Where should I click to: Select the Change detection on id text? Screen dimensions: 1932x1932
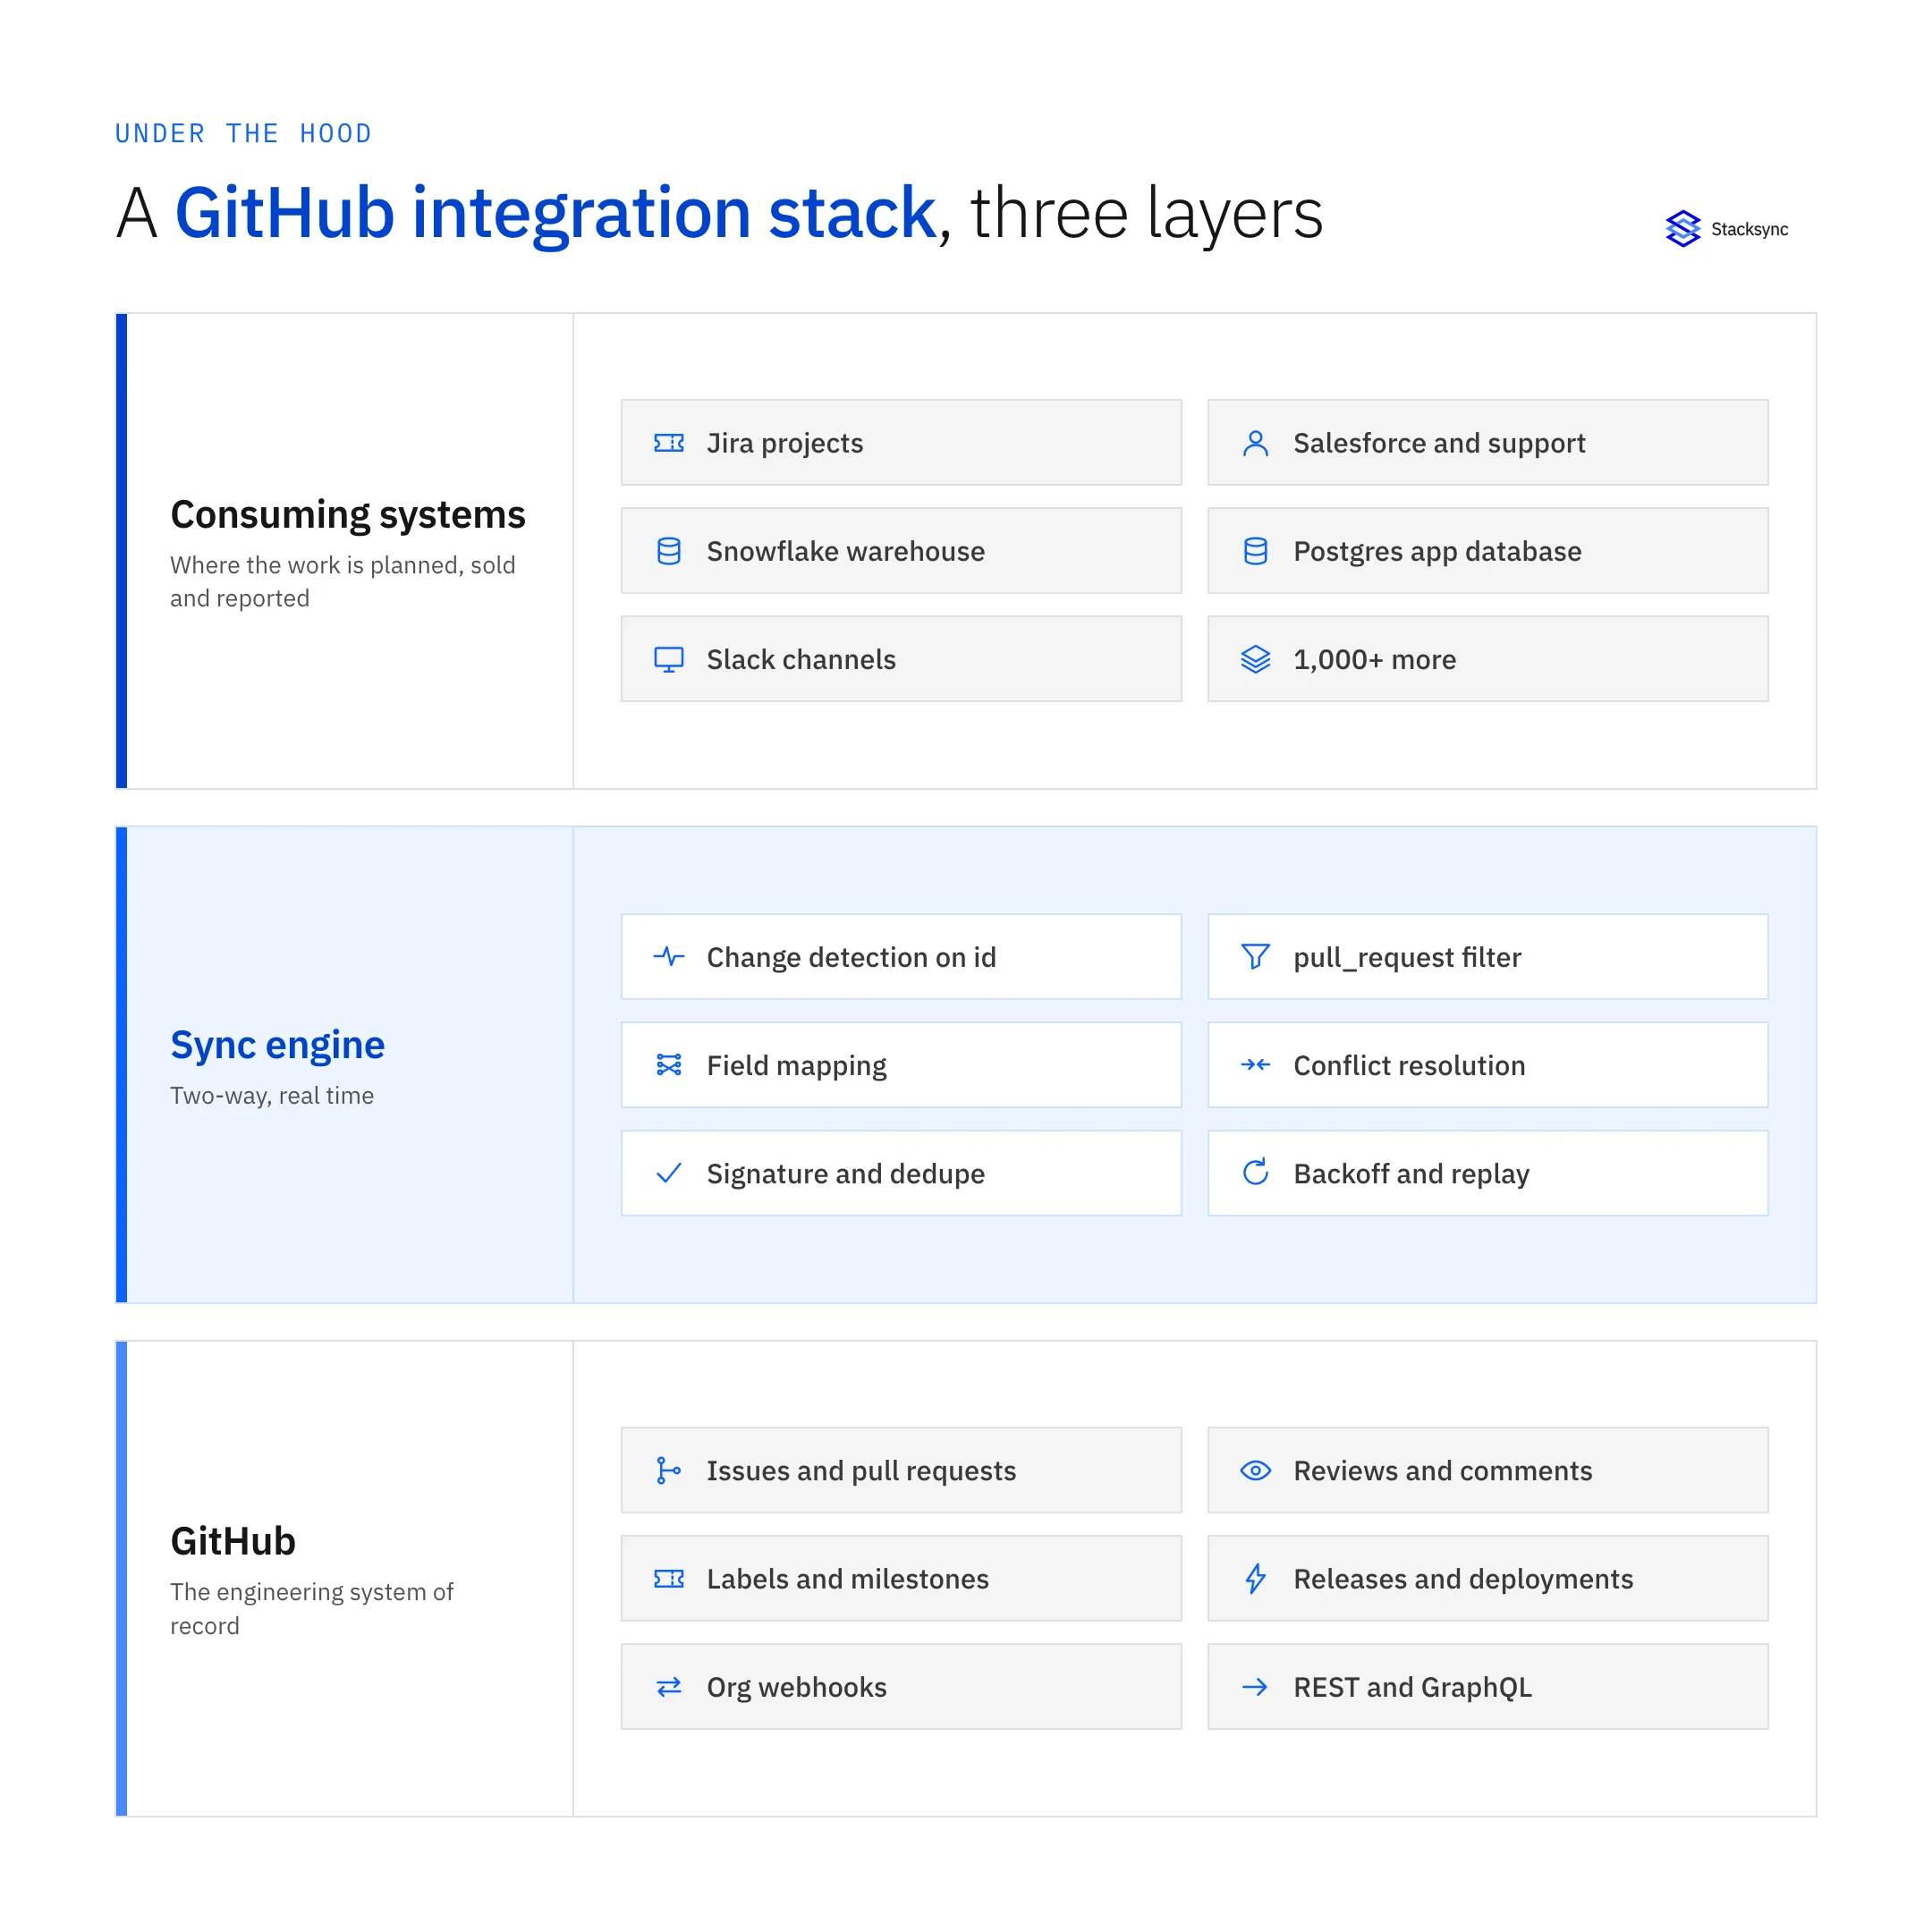pyautogui.click(x=852, y=957)
